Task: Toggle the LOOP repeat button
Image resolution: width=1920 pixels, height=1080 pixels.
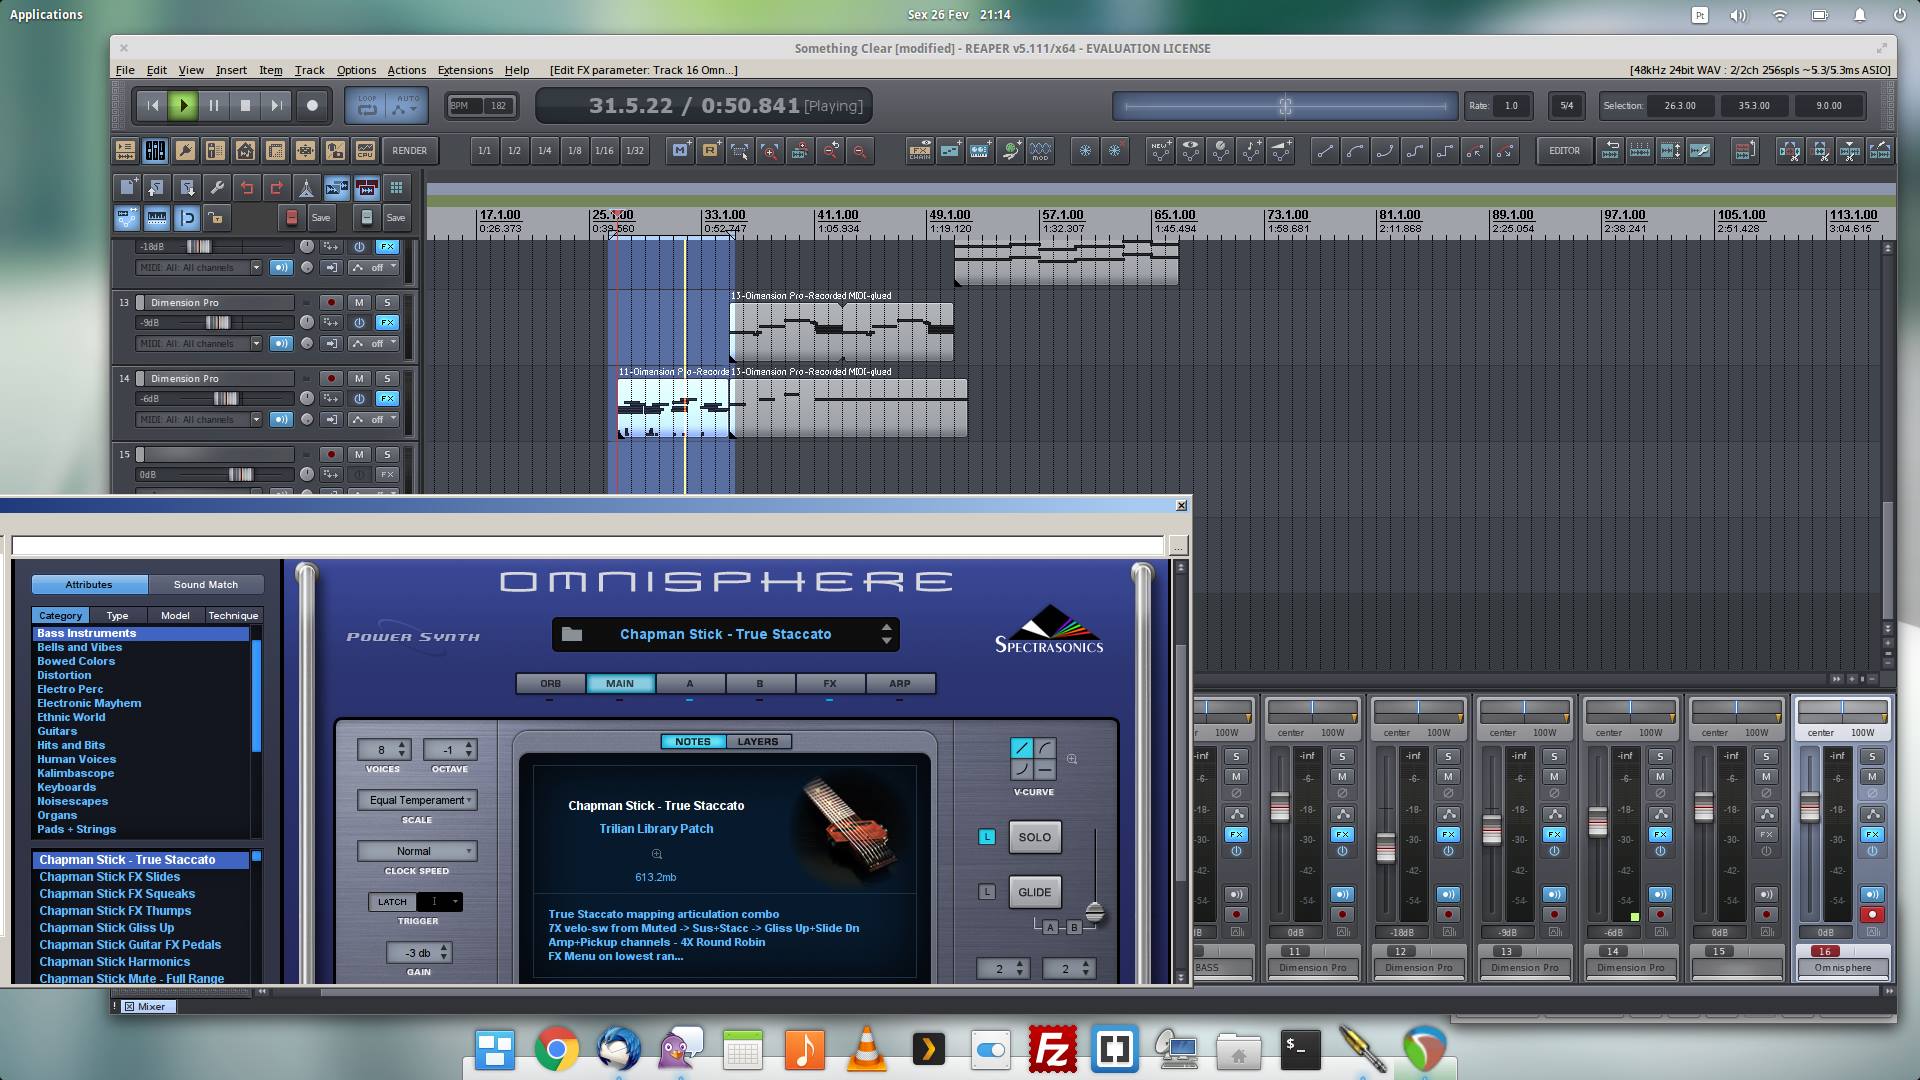Action: 367,105
